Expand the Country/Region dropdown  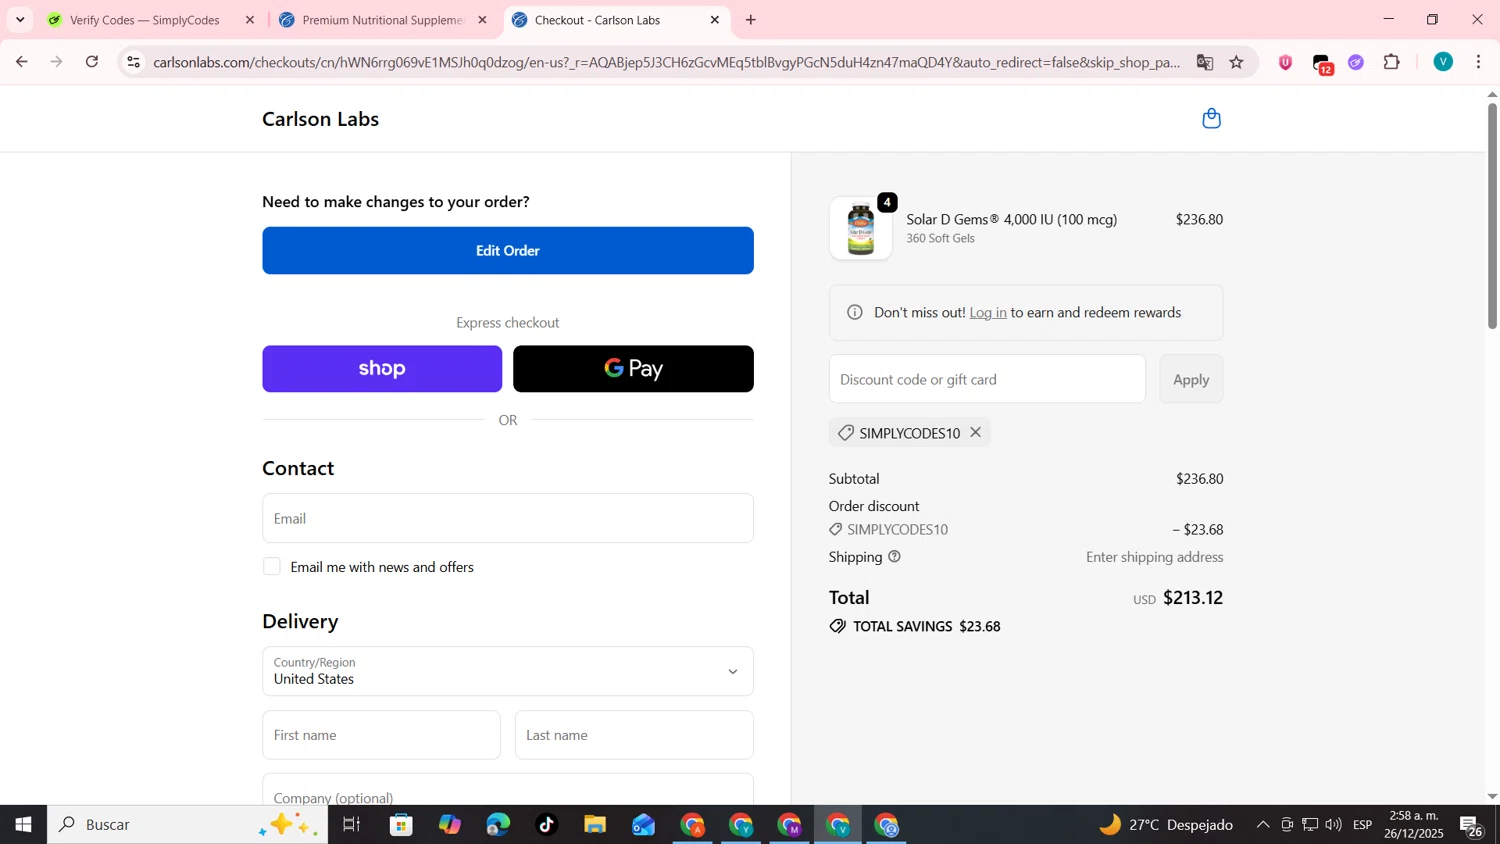(x=508, y=671)
